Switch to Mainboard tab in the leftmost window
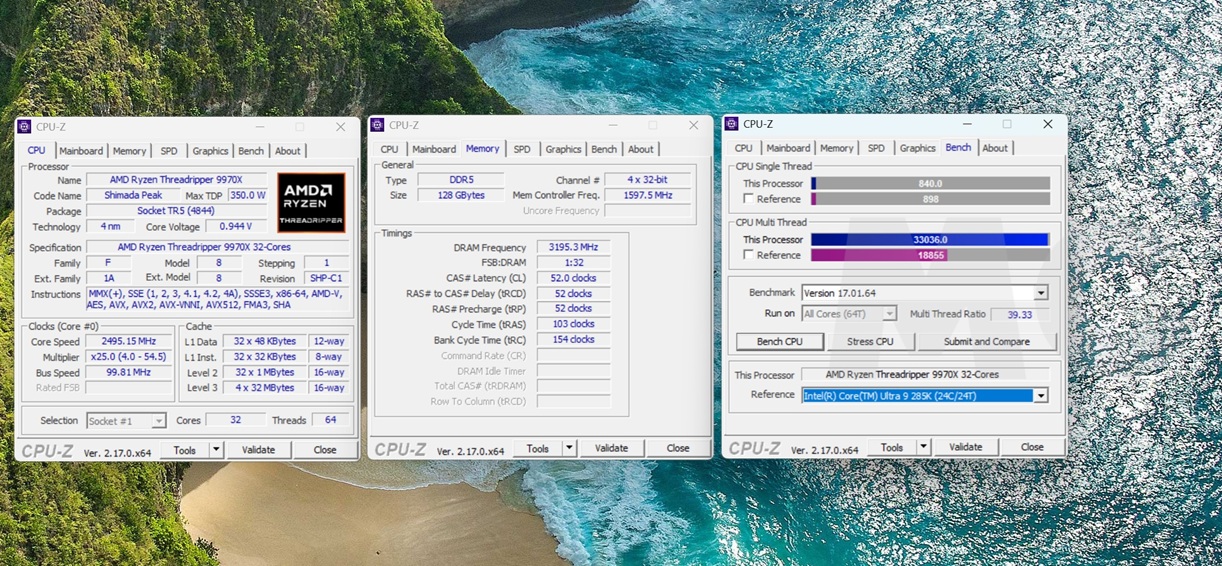The width and height of the screenshot is (1222, 566). [x=81, y=151]
